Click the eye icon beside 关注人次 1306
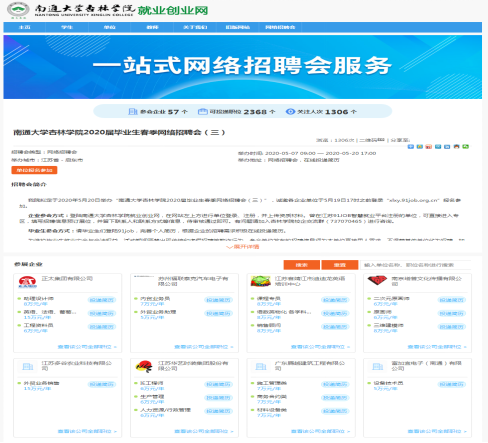 290,112
